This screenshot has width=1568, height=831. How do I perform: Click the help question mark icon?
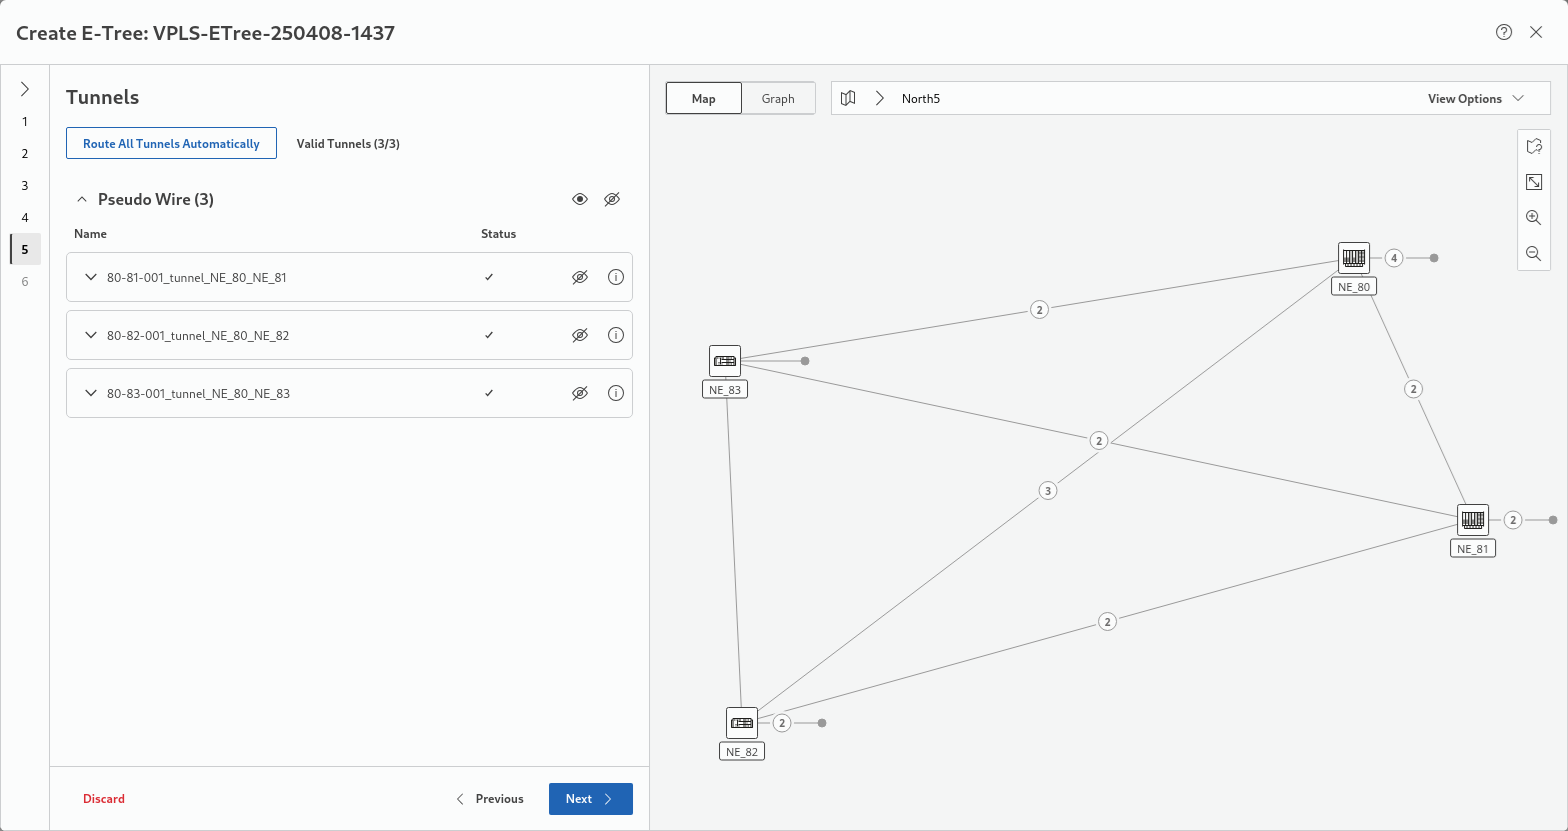coord(1503,32)
